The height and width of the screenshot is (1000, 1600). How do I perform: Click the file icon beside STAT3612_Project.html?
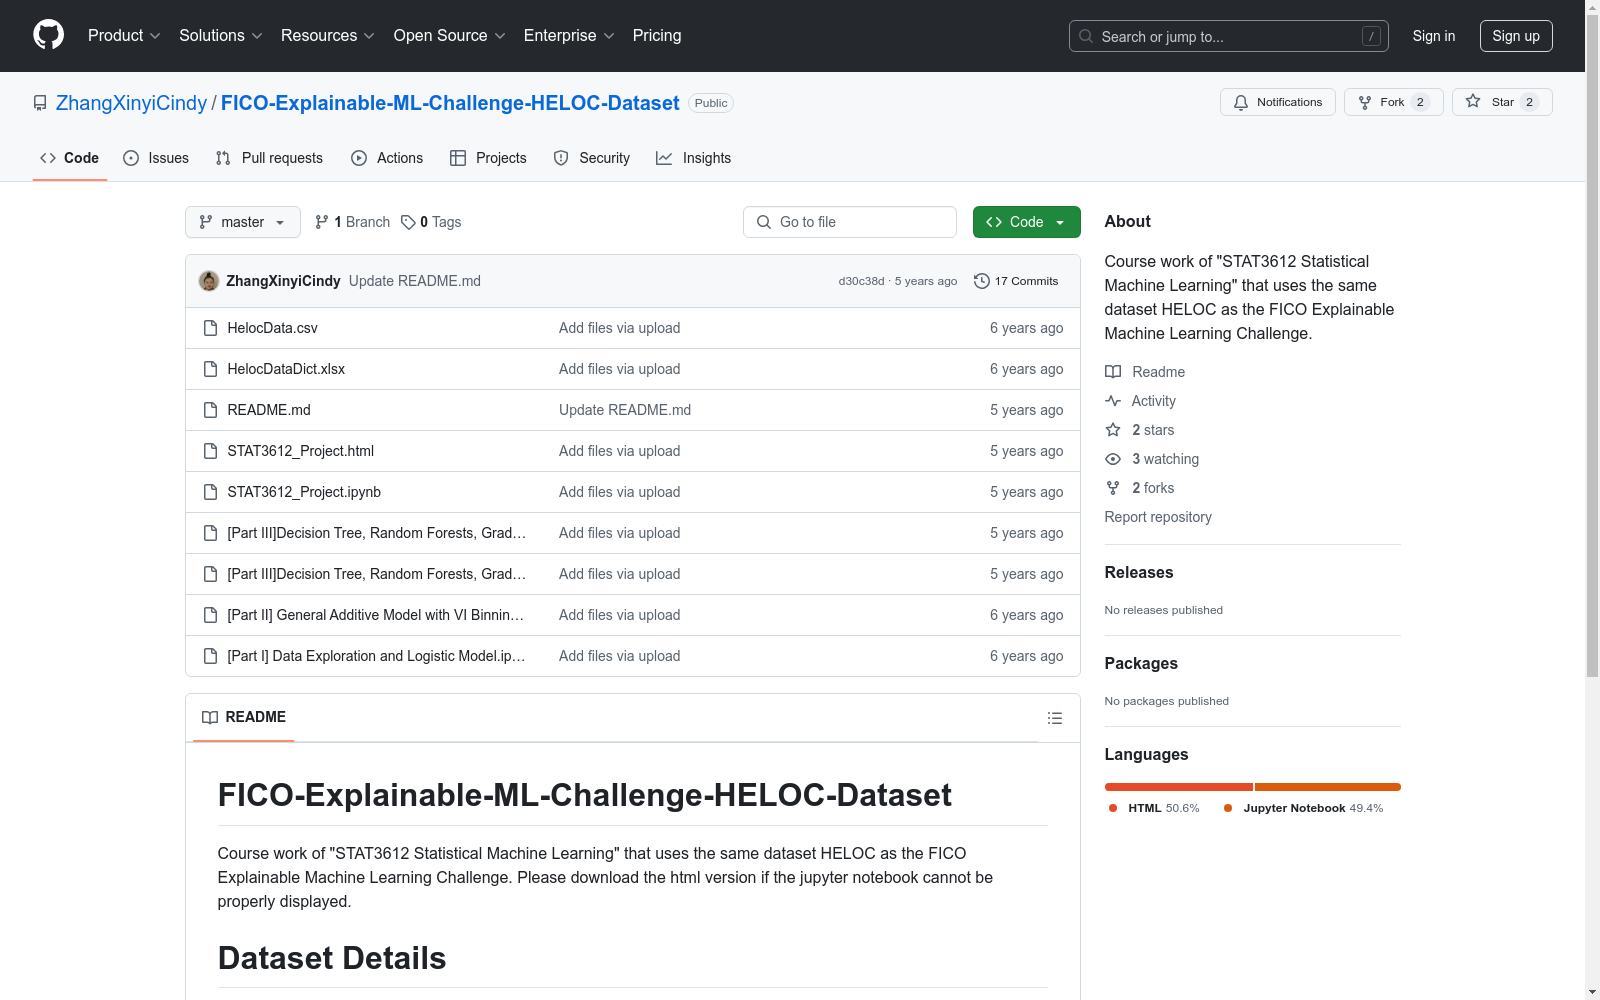pyautogui.click(x=210, y=451)
